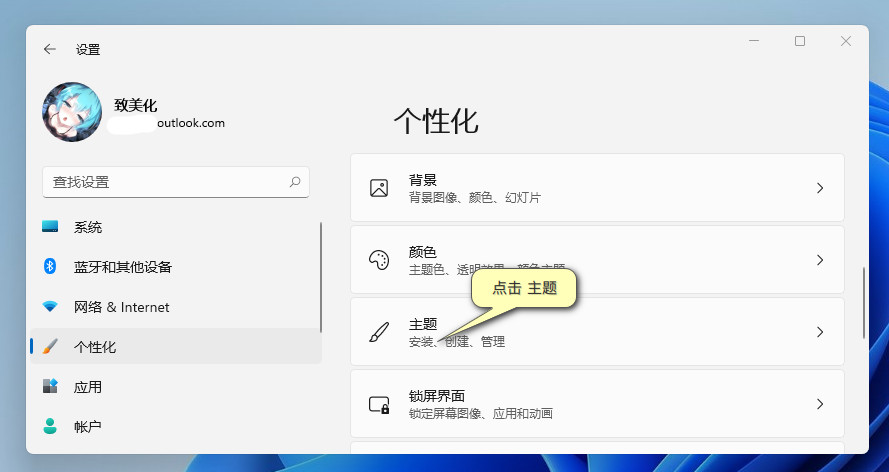The width and height of the screenshot is (889, 472).
Task: Open the Bluetooth icon for 蓝牙和其他设备
Action: click(50, 267)
